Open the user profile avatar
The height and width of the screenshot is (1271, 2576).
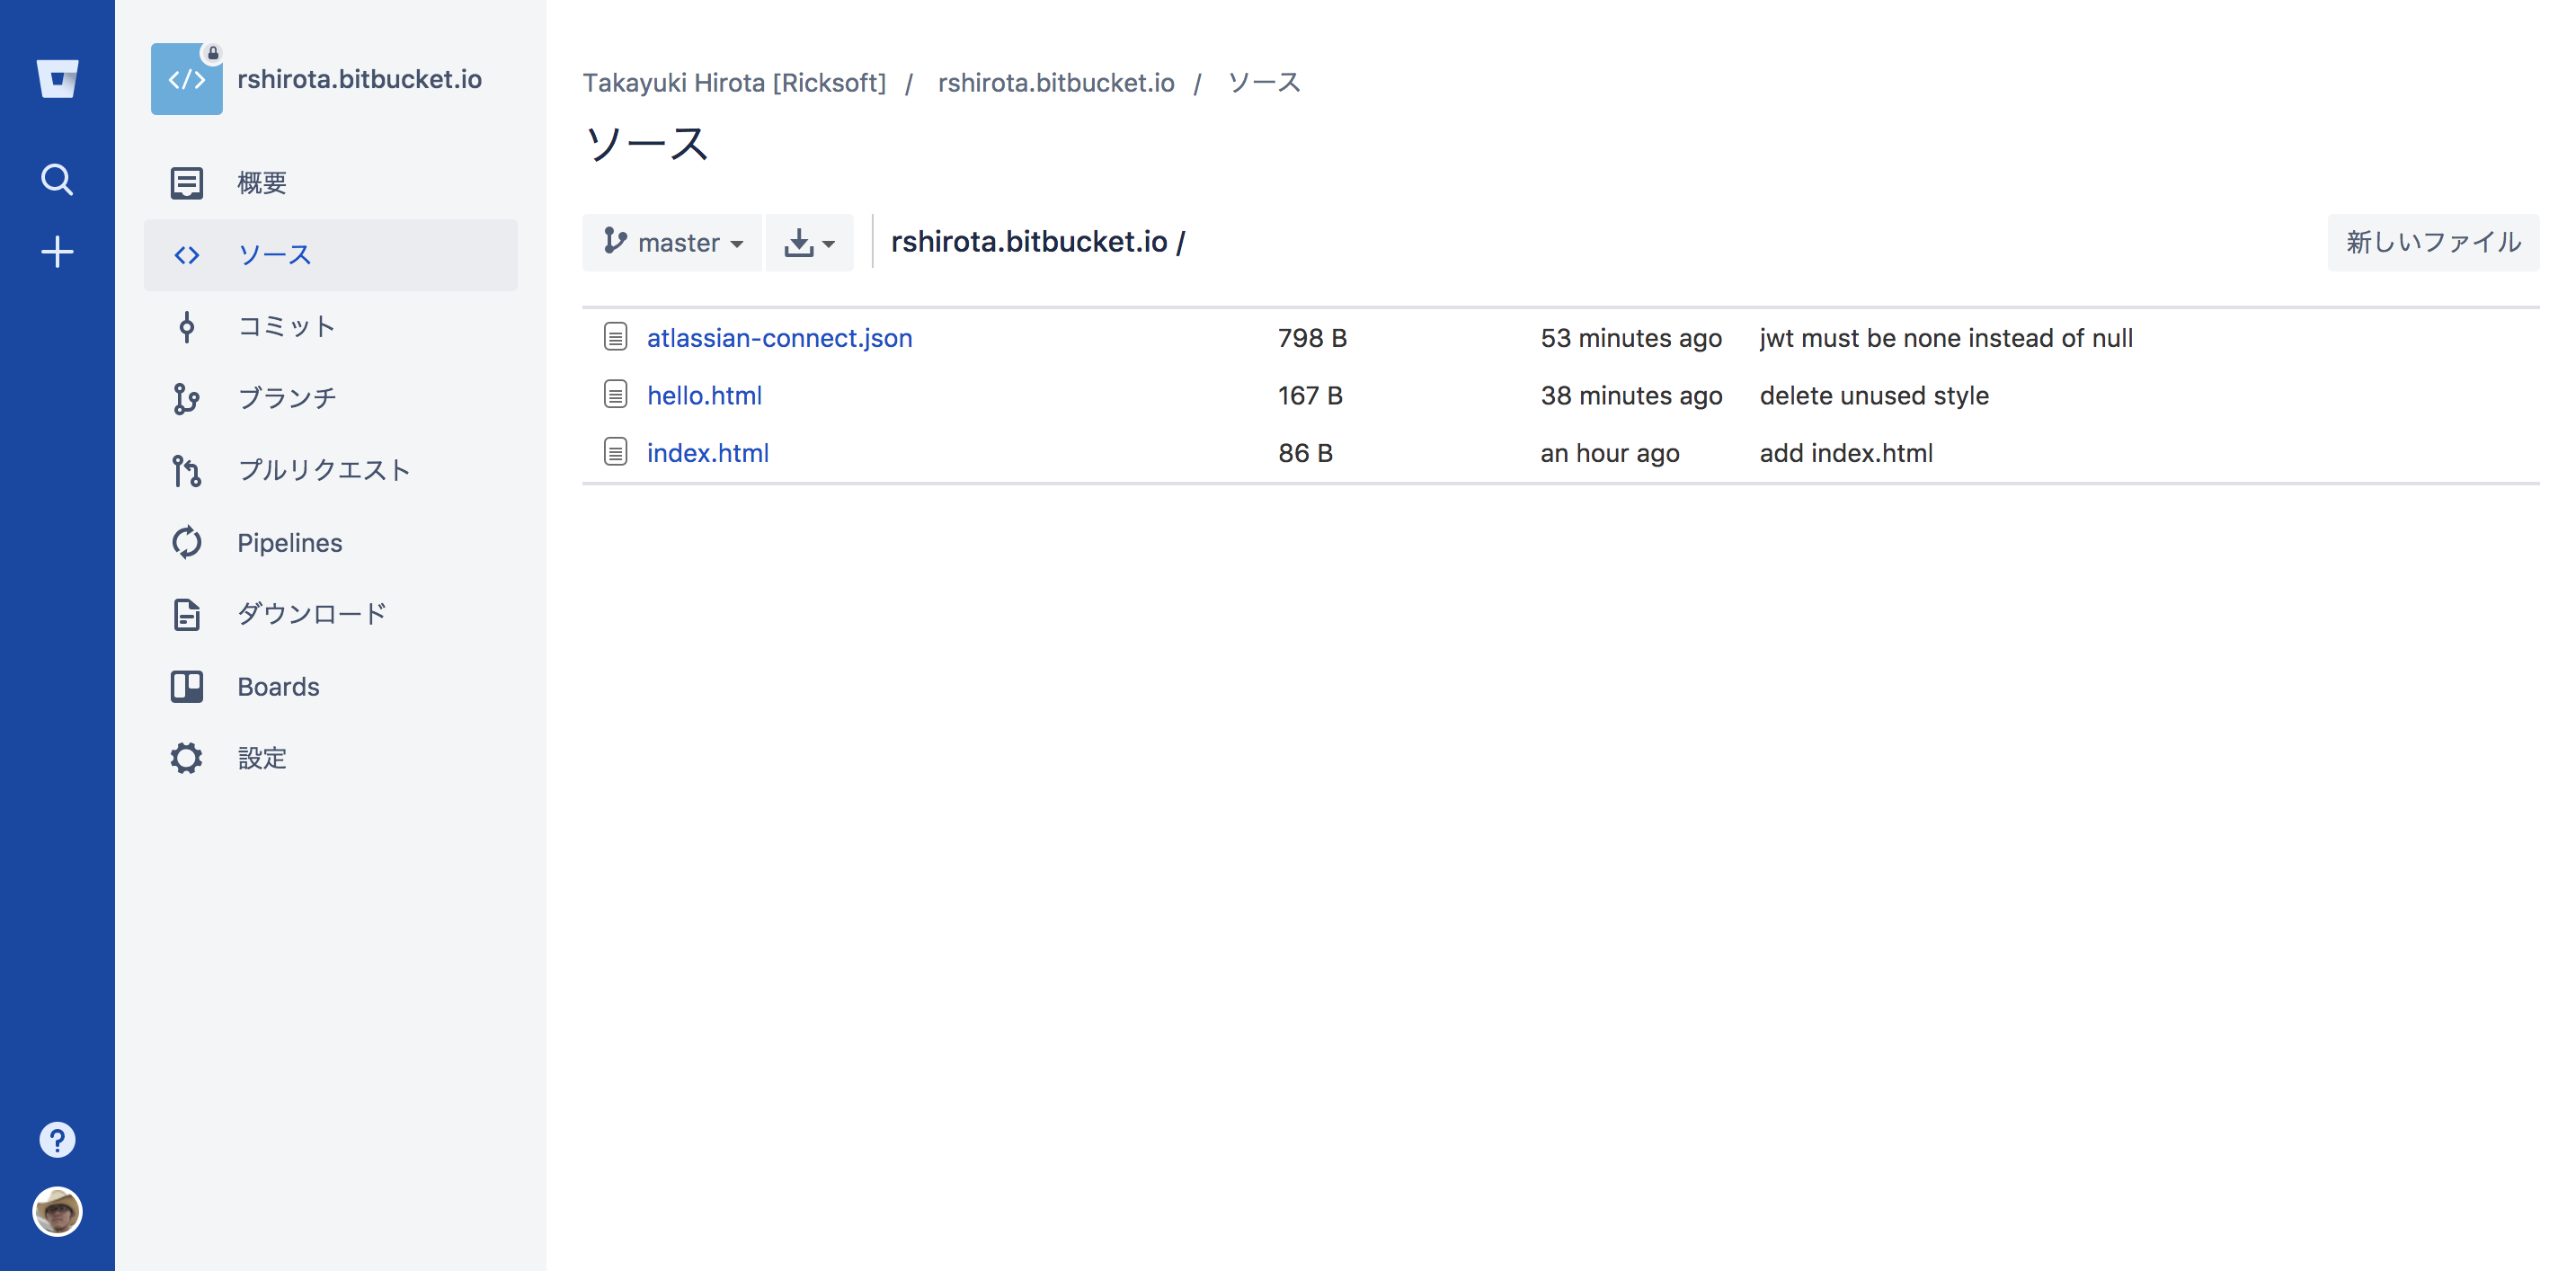pos(57,1212)
